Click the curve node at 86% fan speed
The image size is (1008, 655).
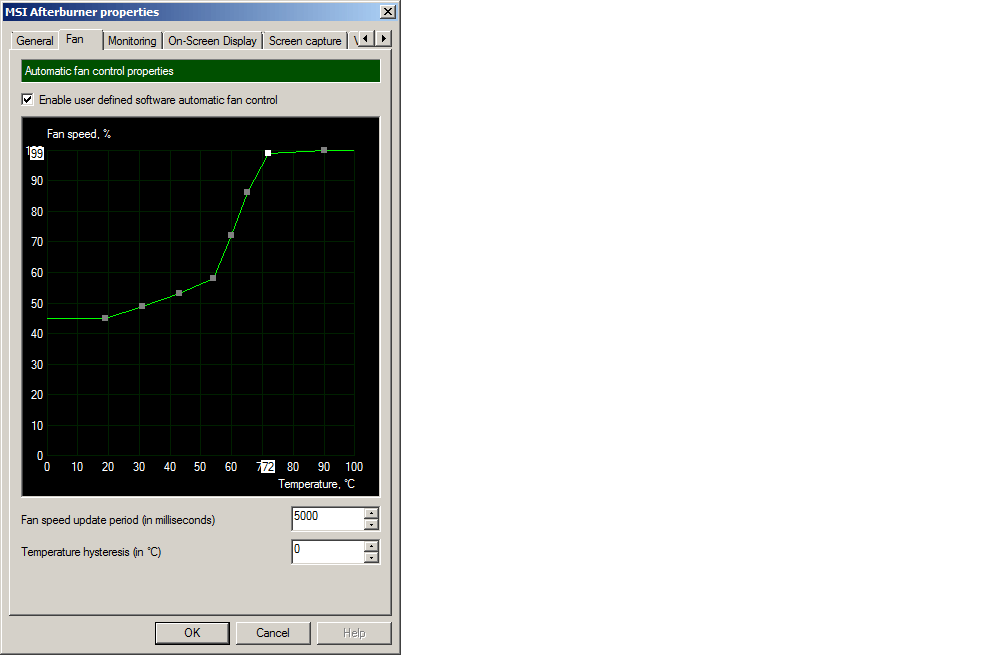click(x=247, y=192)
